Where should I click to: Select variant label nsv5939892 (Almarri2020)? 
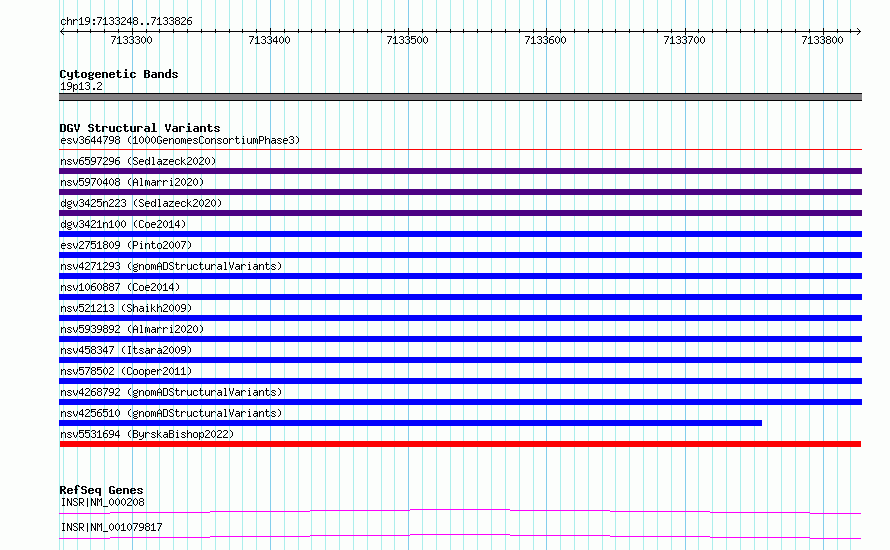tap(132, 329)
